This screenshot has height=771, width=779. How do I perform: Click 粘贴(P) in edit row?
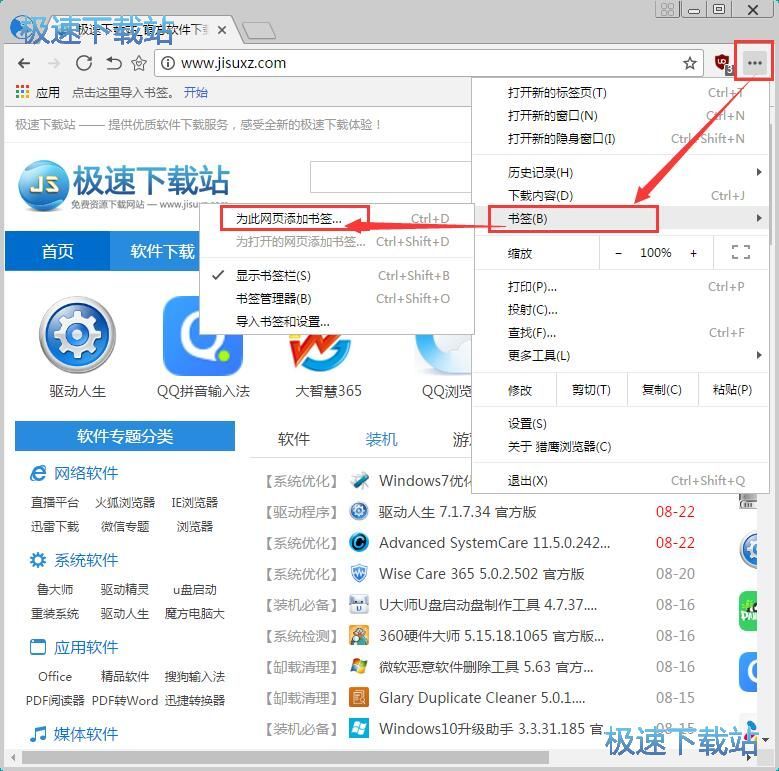[x=732, y=390]
